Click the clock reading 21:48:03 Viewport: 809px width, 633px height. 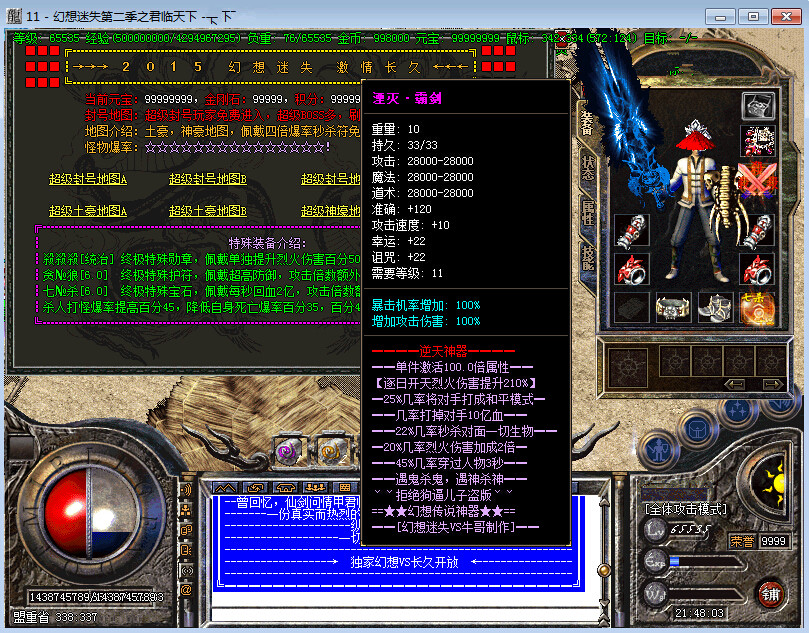point(699,613)
